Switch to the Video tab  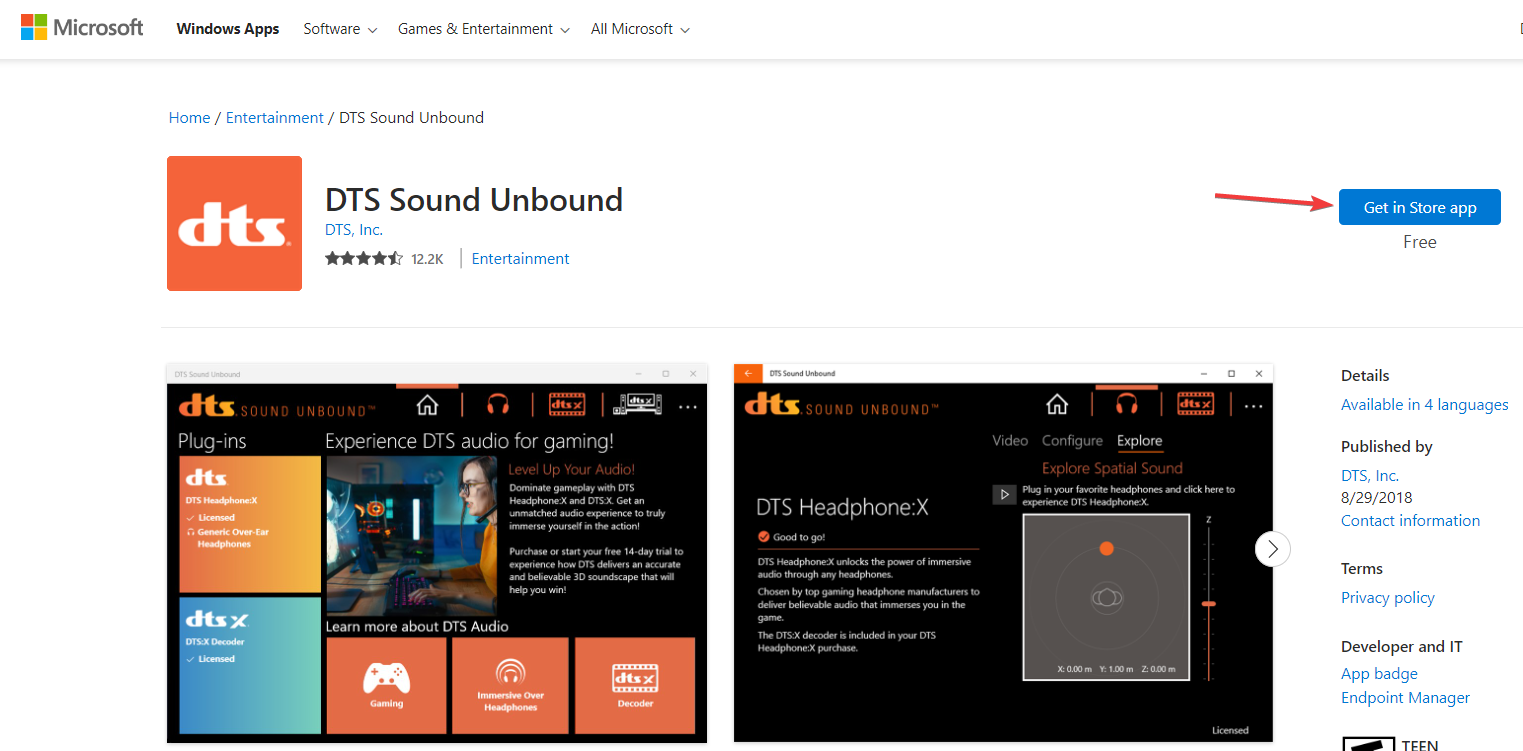(1010, 441)
